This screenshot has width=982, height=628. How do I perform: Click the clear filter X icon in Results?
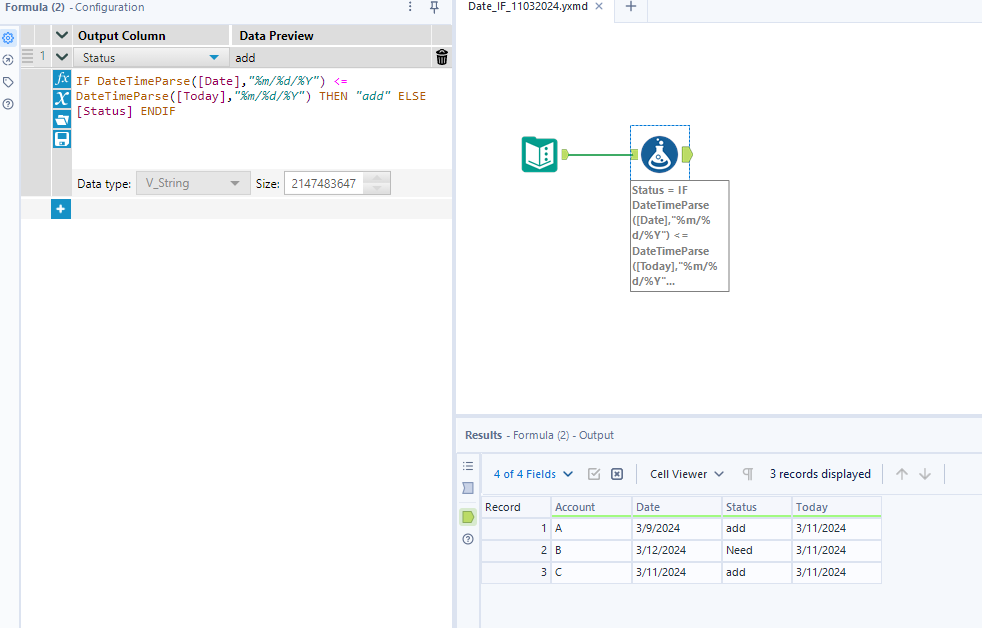point(617,474)
